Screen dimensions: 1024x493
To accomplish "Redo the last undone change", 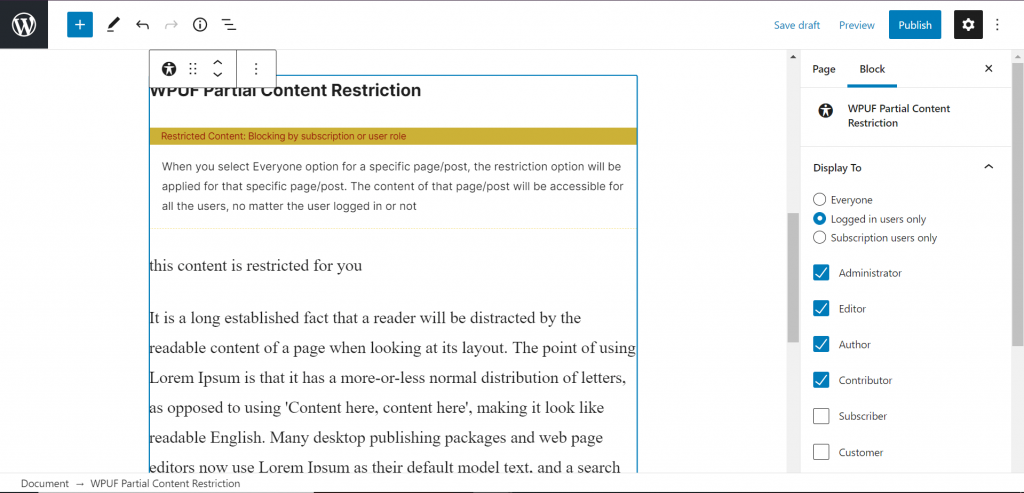I will point(171,25).
